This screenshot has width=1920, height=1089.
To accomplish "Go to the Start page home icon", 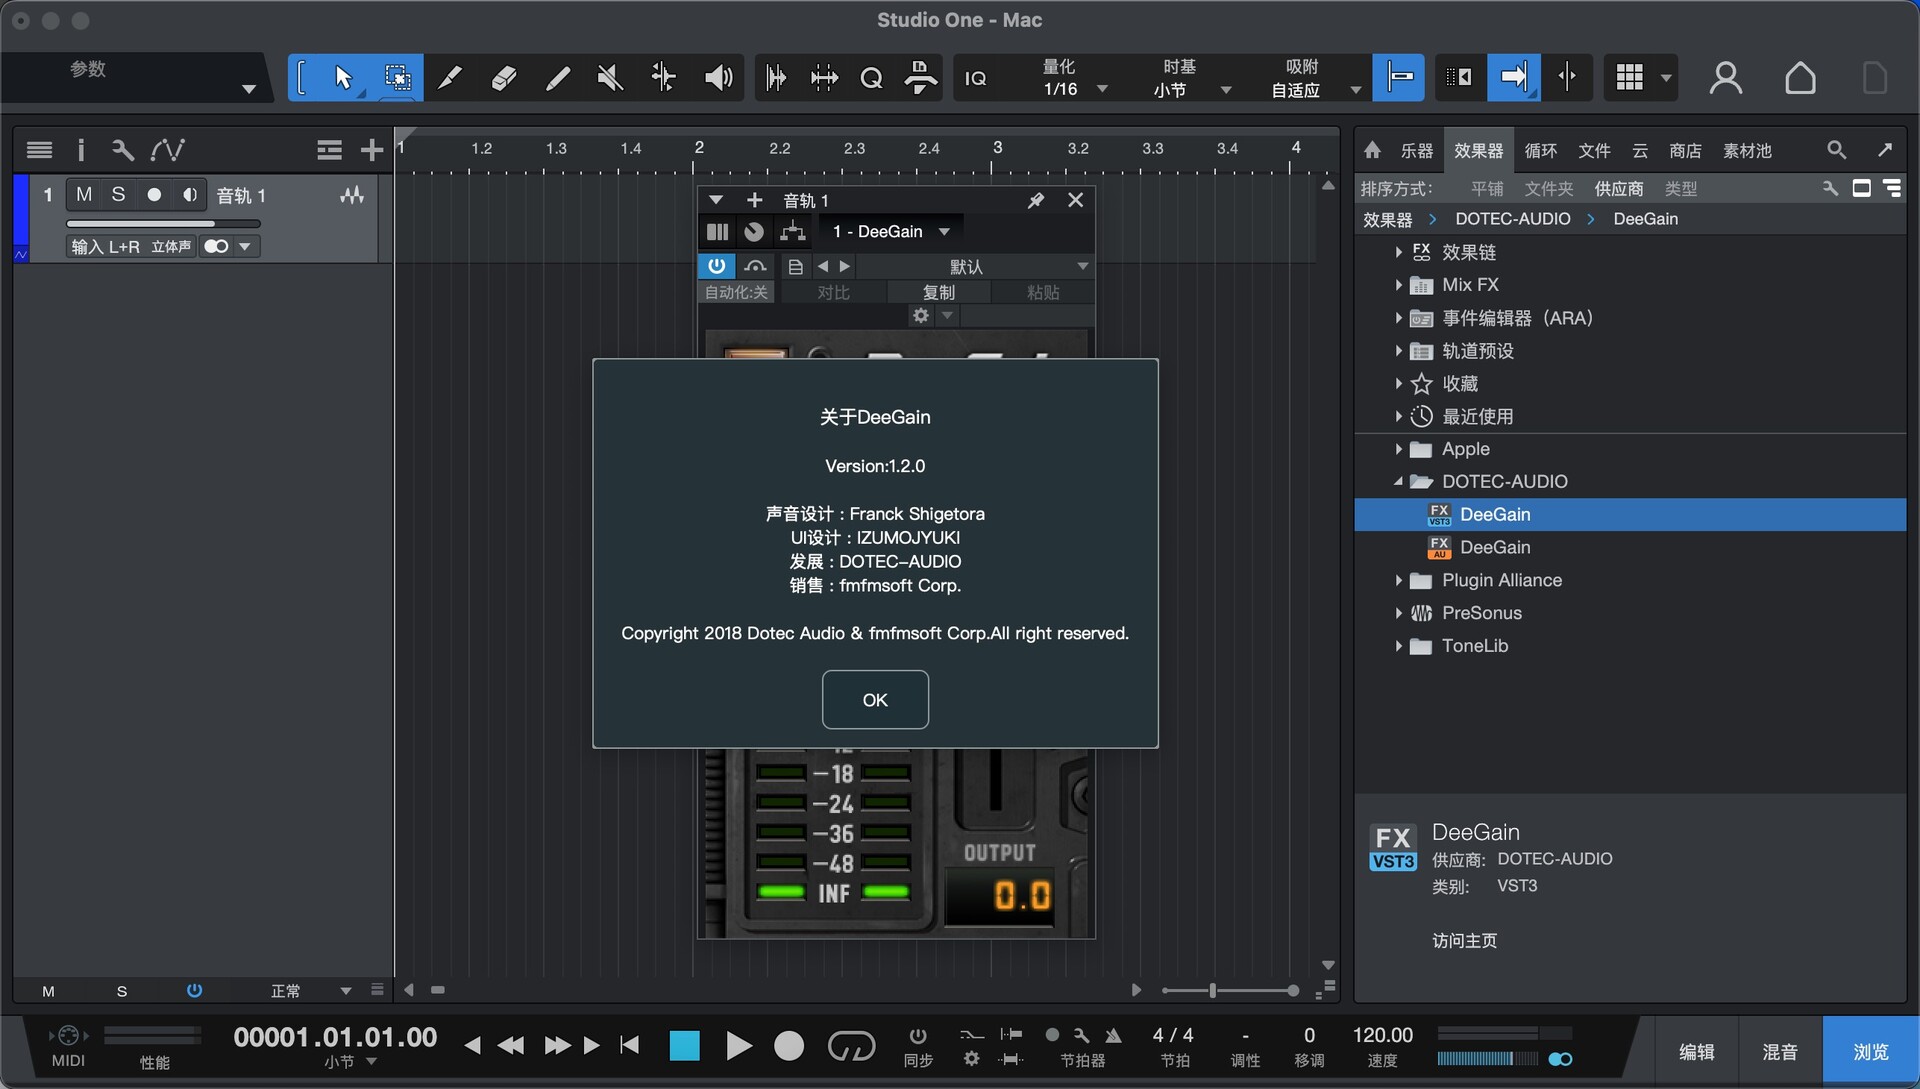I will click(x=1800, y=78).
